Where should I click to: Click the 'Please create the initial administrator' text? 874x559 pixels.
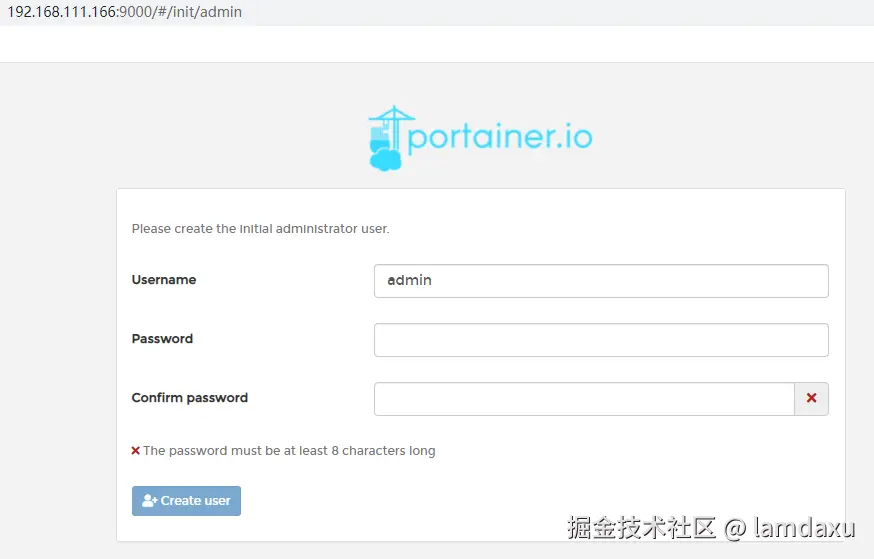click(260, 229)
